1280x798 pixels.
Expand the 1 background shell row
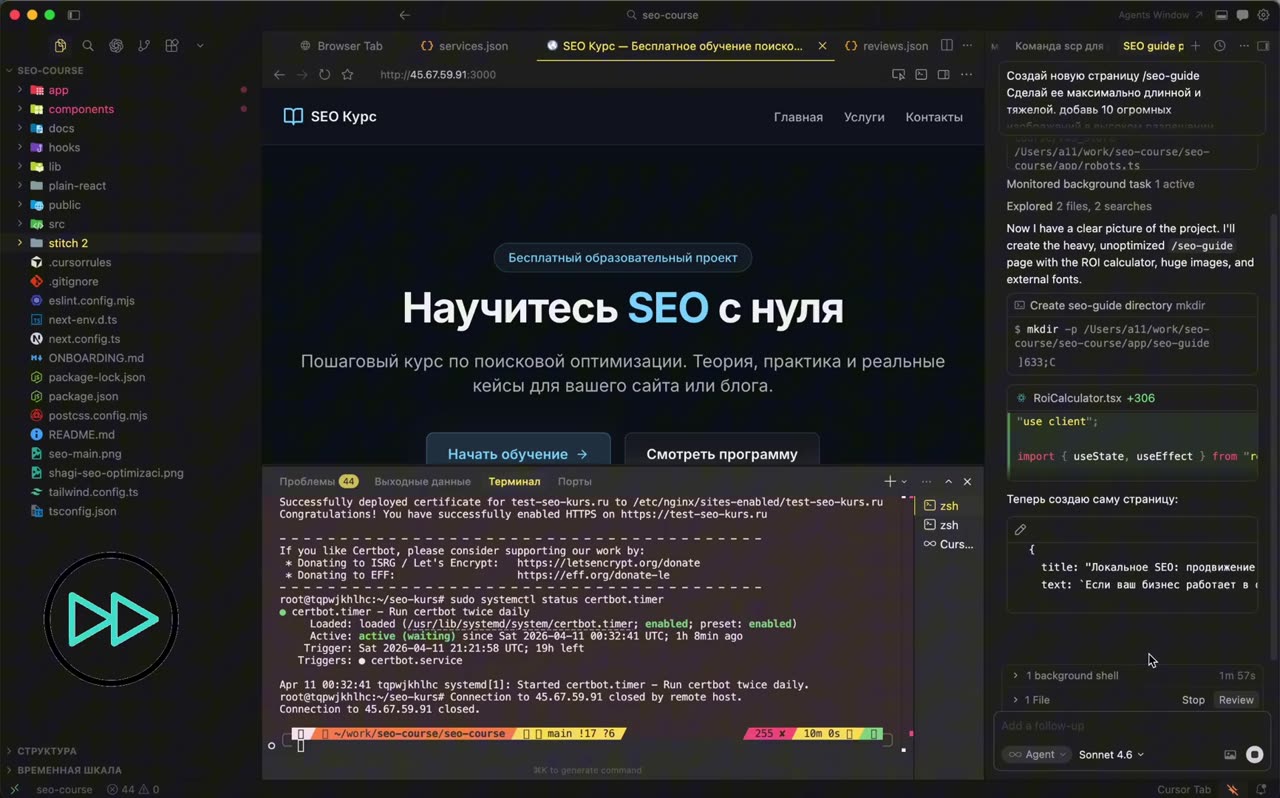click(x=1133, y=676)
